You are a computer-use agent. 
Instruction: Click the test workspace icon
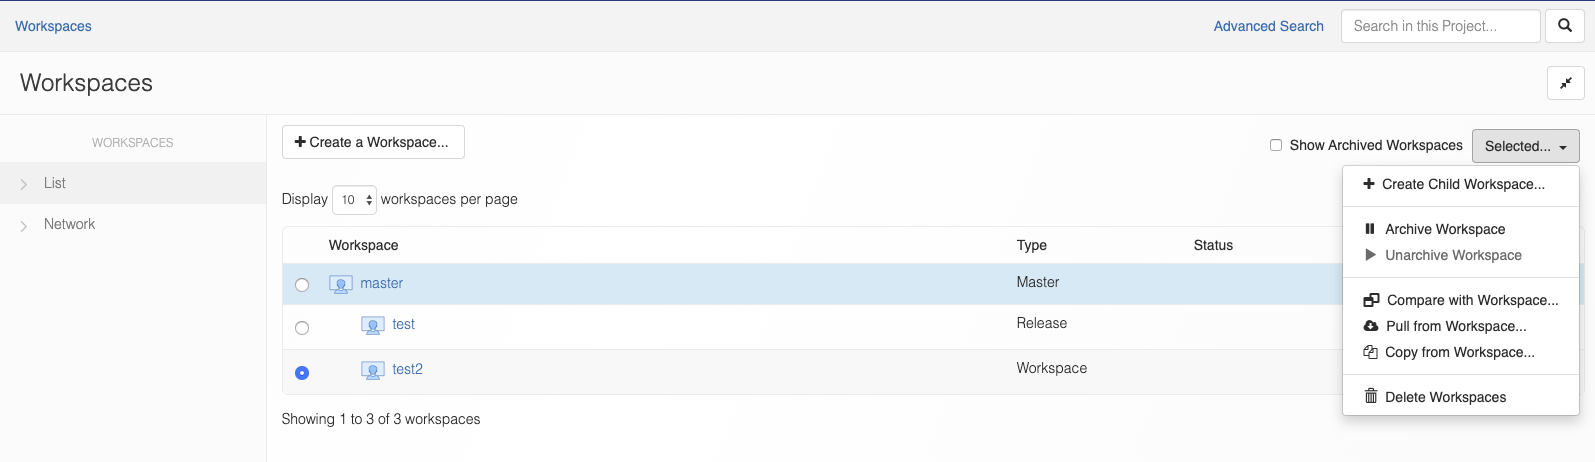point(372,325)
